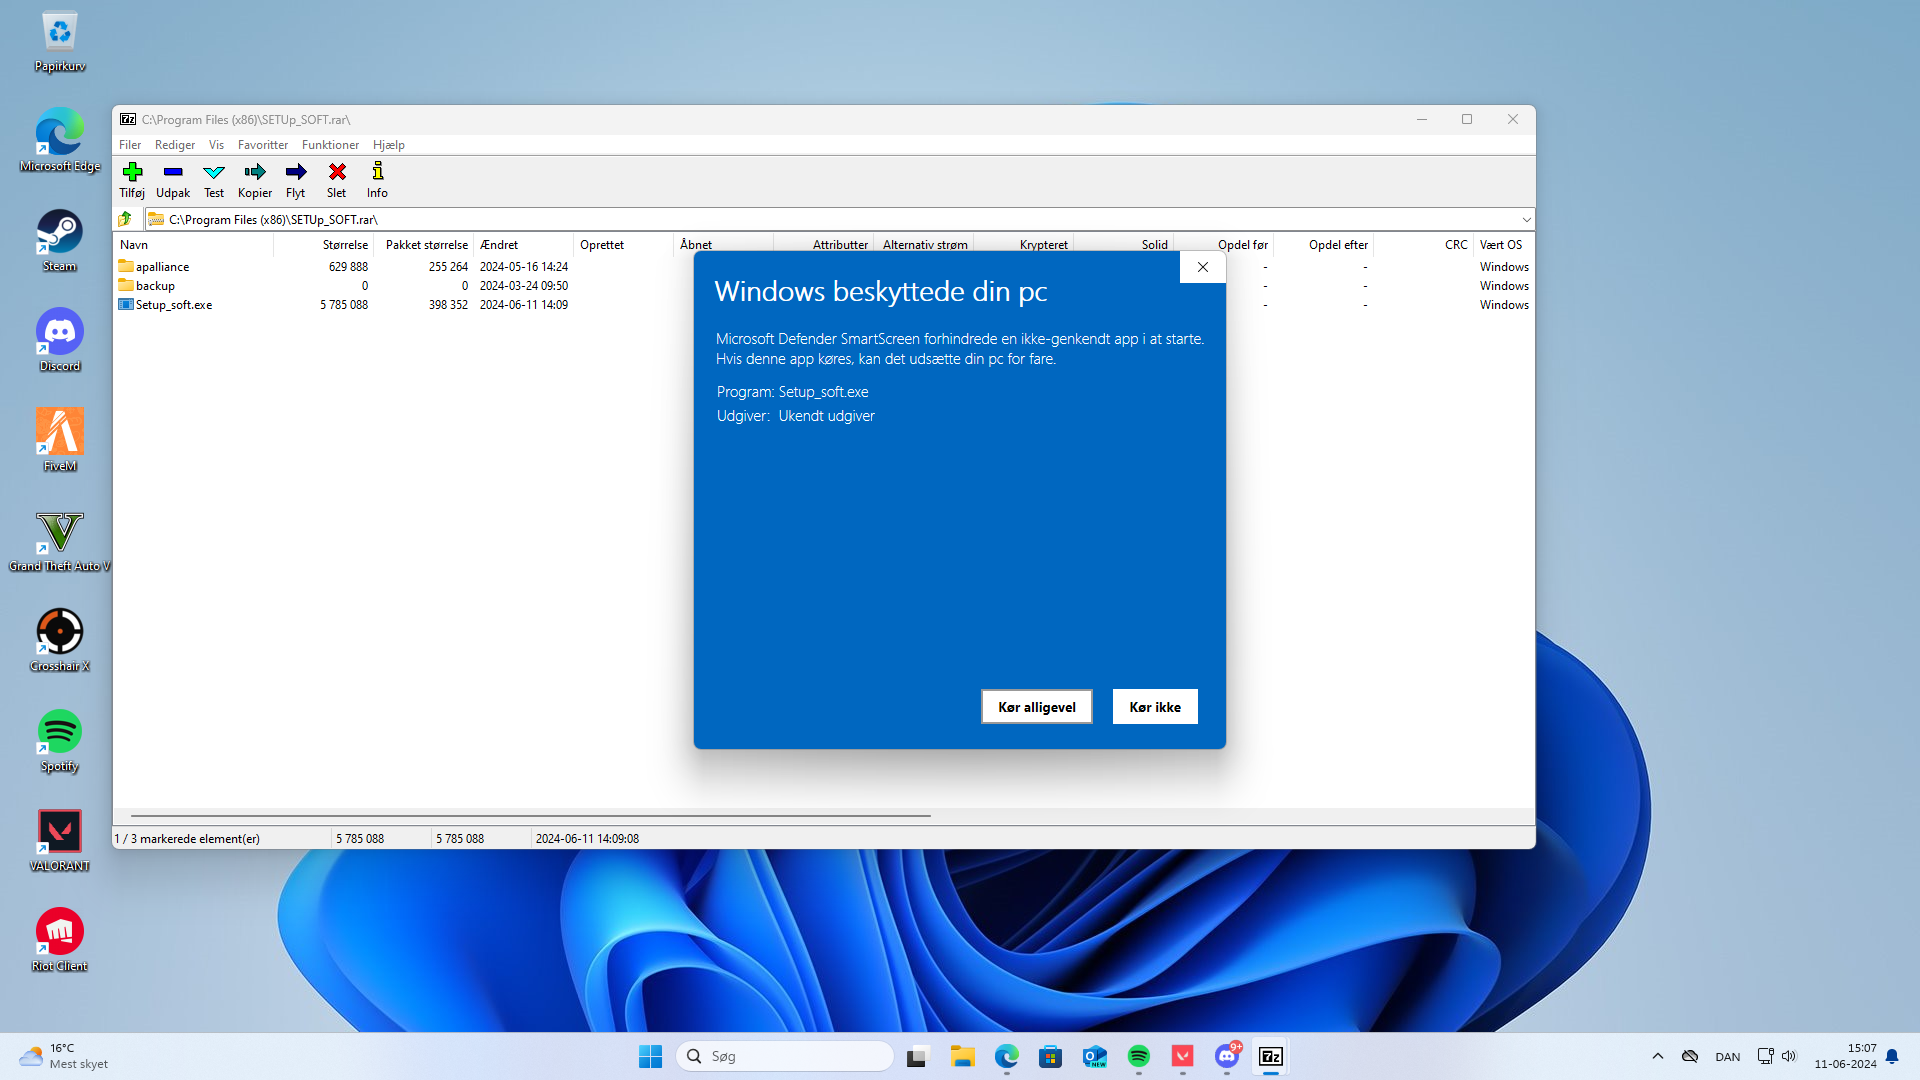The width and height of the screenshot is (1920, 1080).
Task: Click the Udpak (extract) toolbar icon
Action: 172,172
